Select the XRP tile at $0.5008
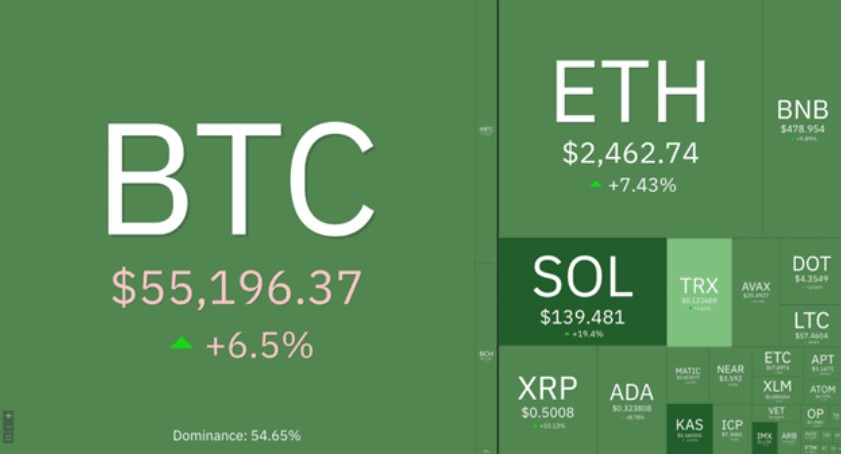This screenshot has width=844, height=457. tap(548, 400)
